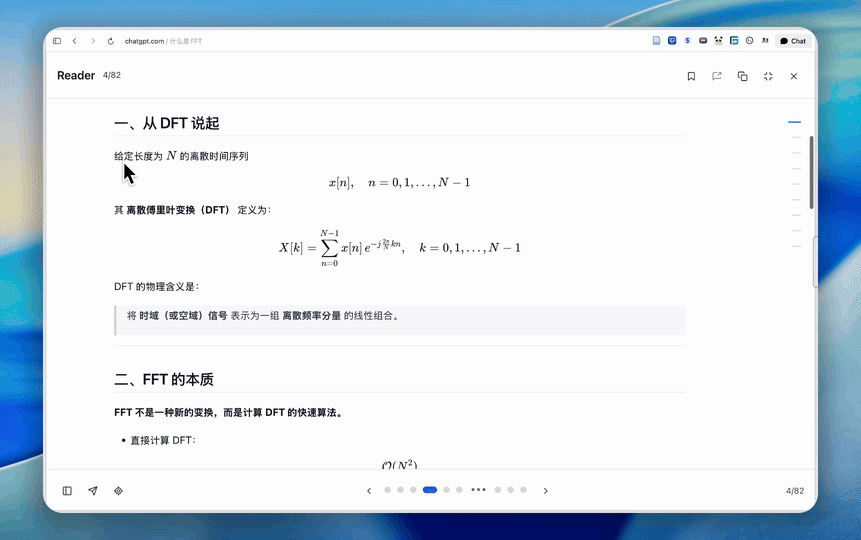The height and width of the screenshot is (540, 861).
Task: Select the active blue pagination pill
Action: coord(430,489)
